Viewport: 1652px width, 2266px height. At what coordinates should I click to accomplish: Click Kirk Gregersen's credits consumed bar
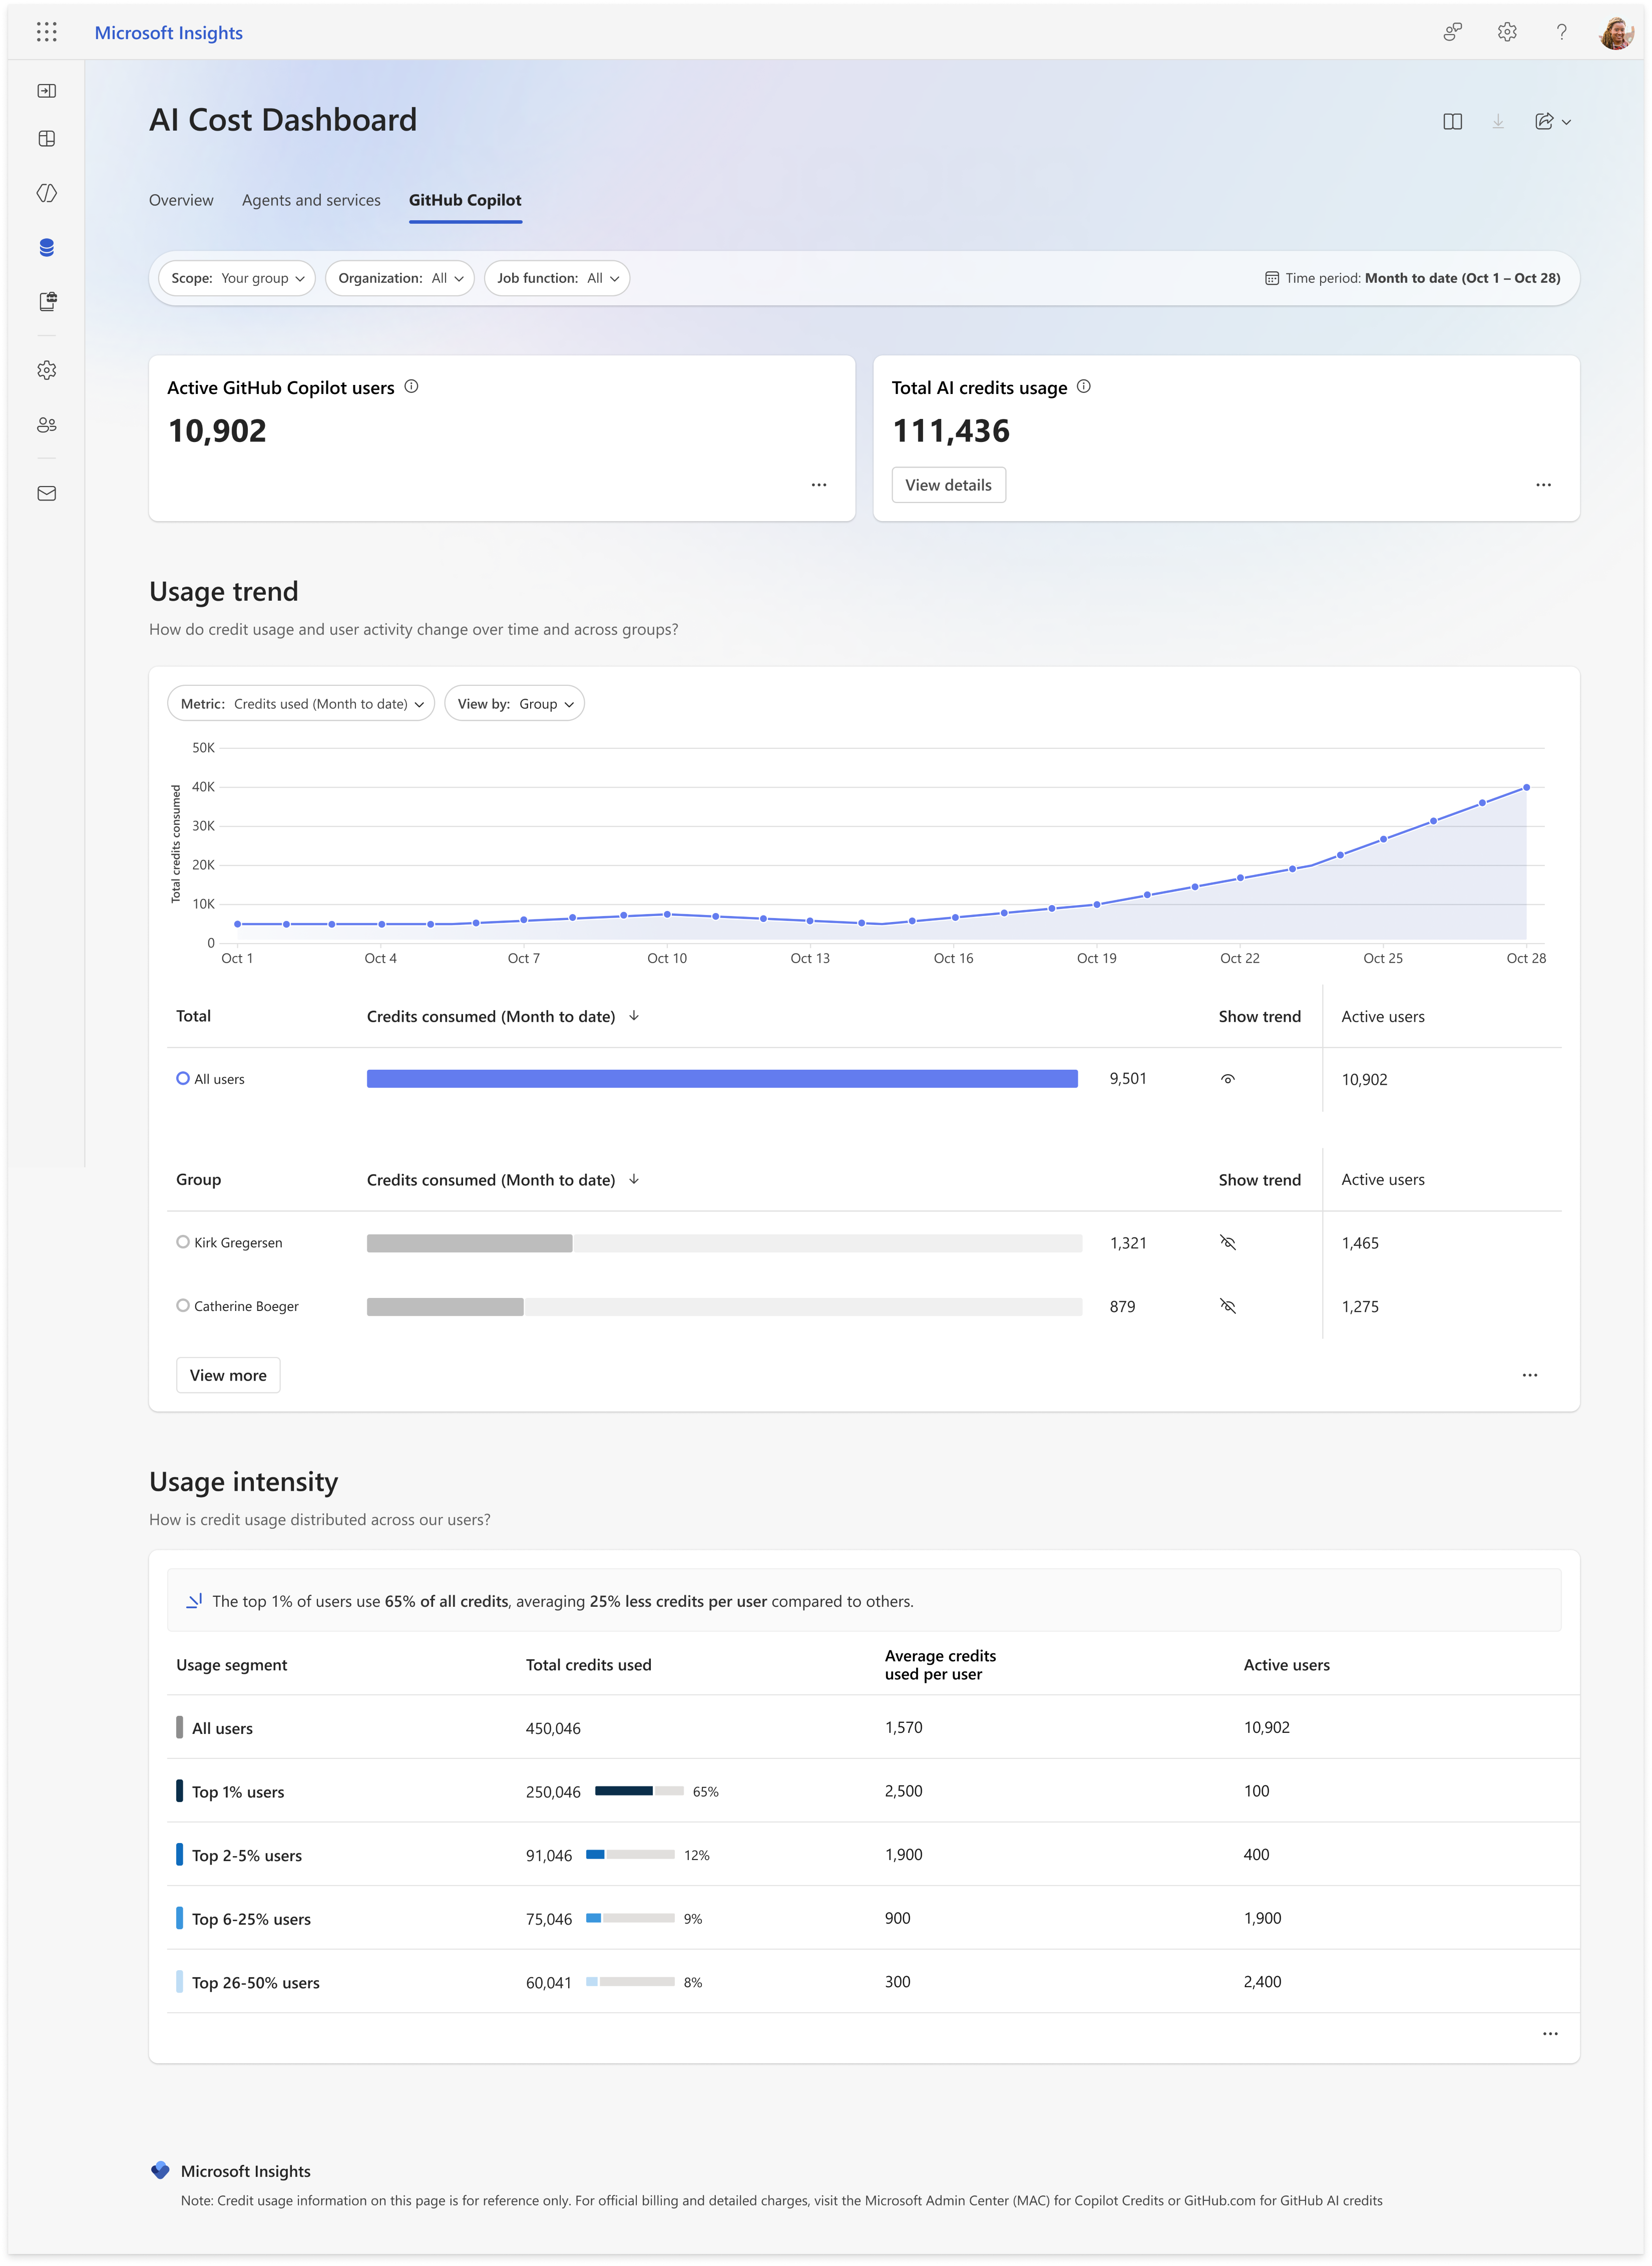click(724, 1243)
